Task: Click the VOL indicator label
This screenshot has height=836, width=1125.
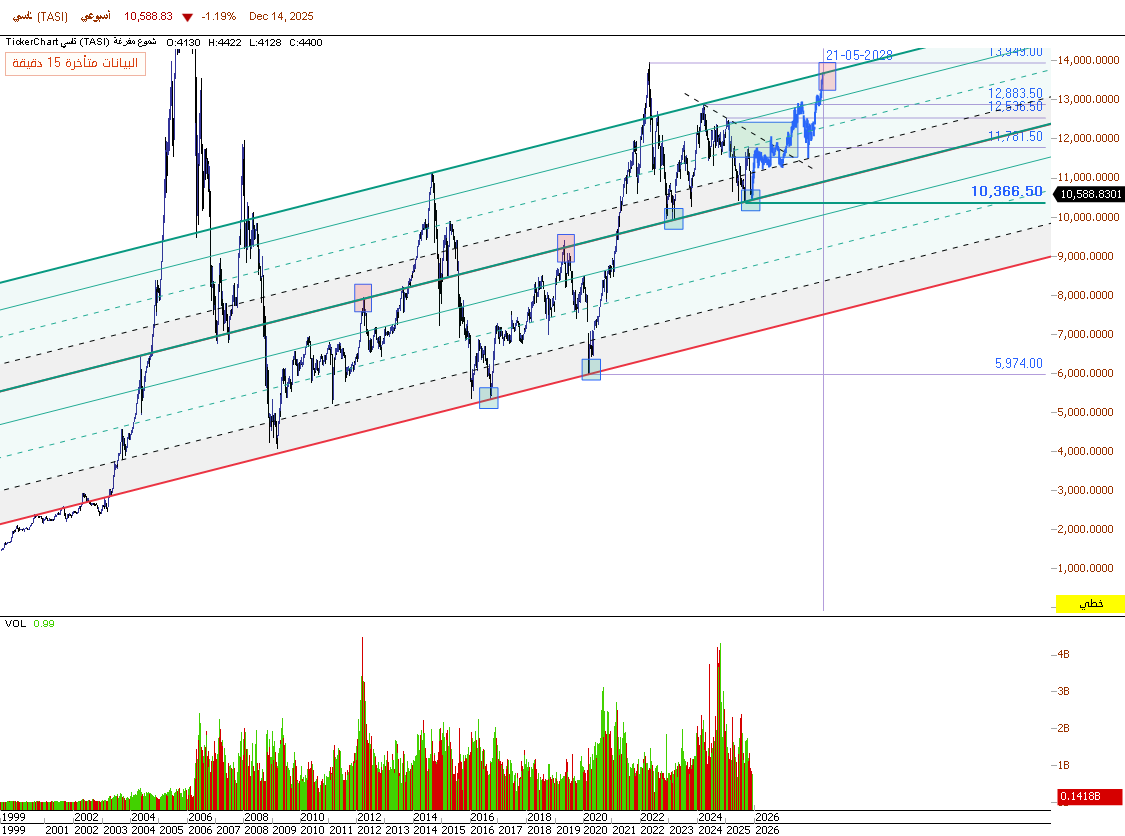Action: [x=15, y=624]
